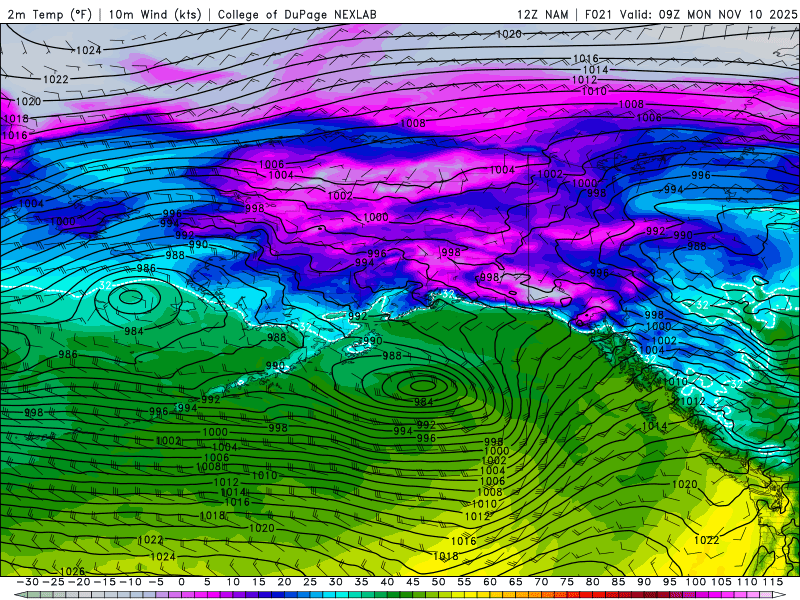Click the 110 value on the temperature scale
This screenshot has width=800, height=600.
point(747,582)
